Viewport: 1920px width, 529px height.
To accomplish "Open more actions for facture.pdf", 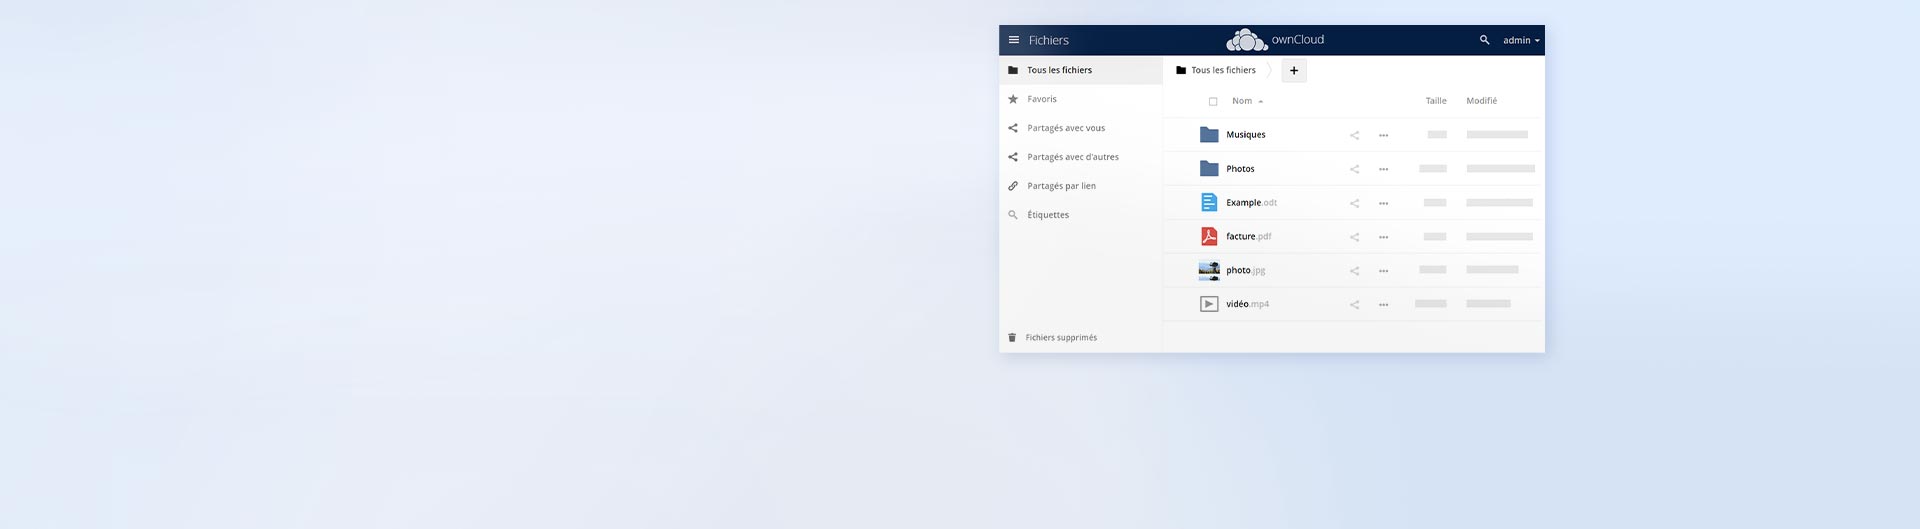I will coord(1383,237).
